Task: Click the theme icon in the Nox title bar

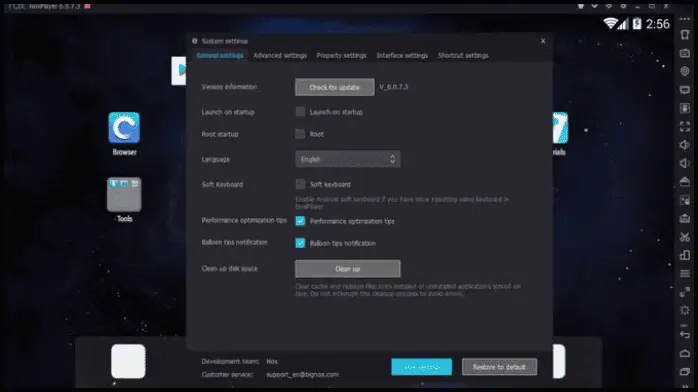Action: [580, 6]
